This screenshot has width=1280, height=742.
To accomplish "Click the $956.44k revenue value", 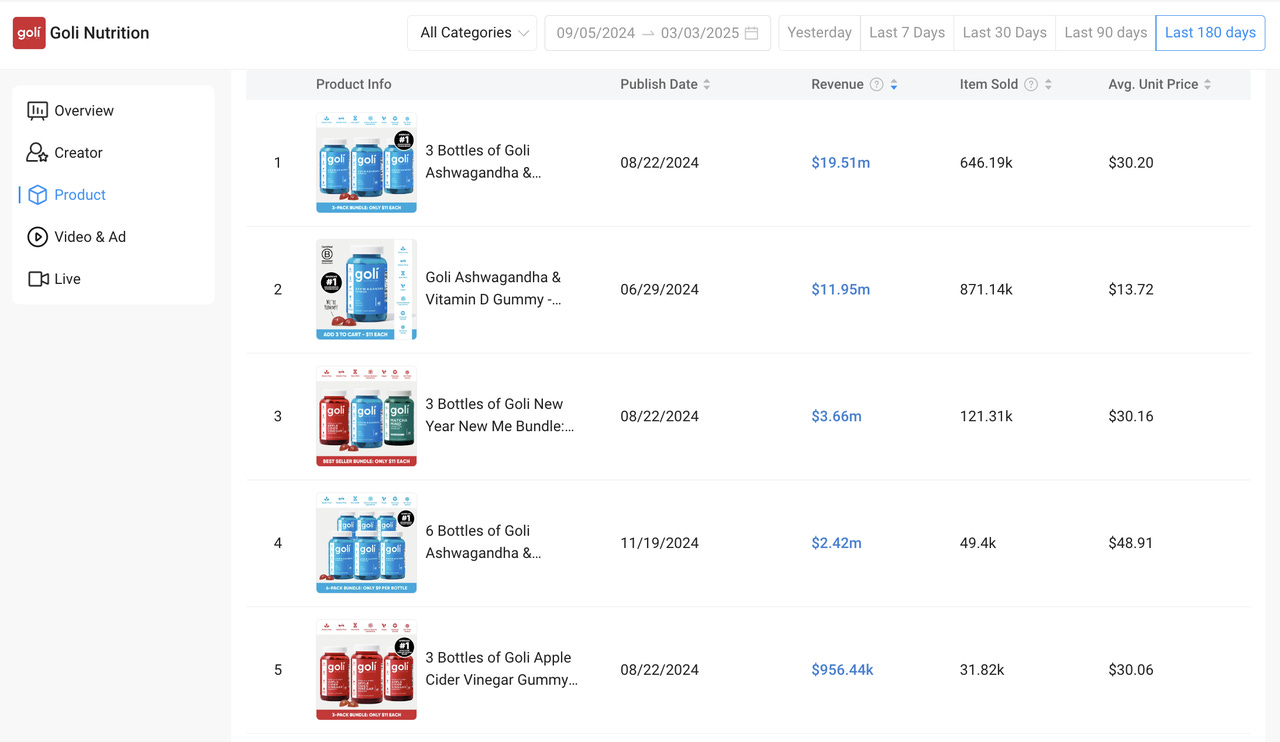I will 843,670.
